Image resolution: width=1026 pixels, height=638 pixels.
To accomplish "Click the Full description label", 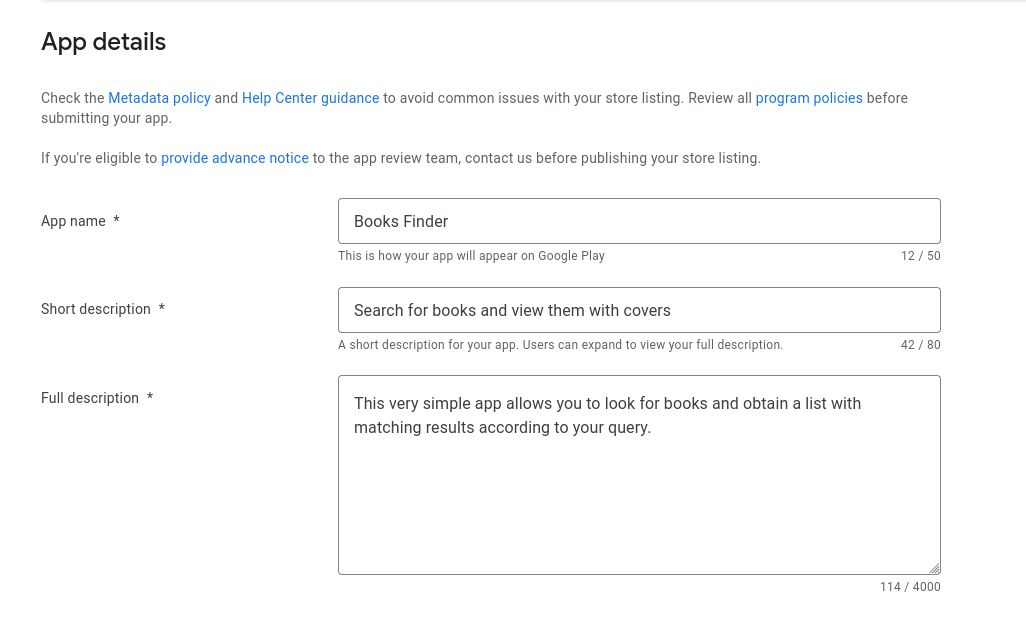I will [x=88, y=398].
